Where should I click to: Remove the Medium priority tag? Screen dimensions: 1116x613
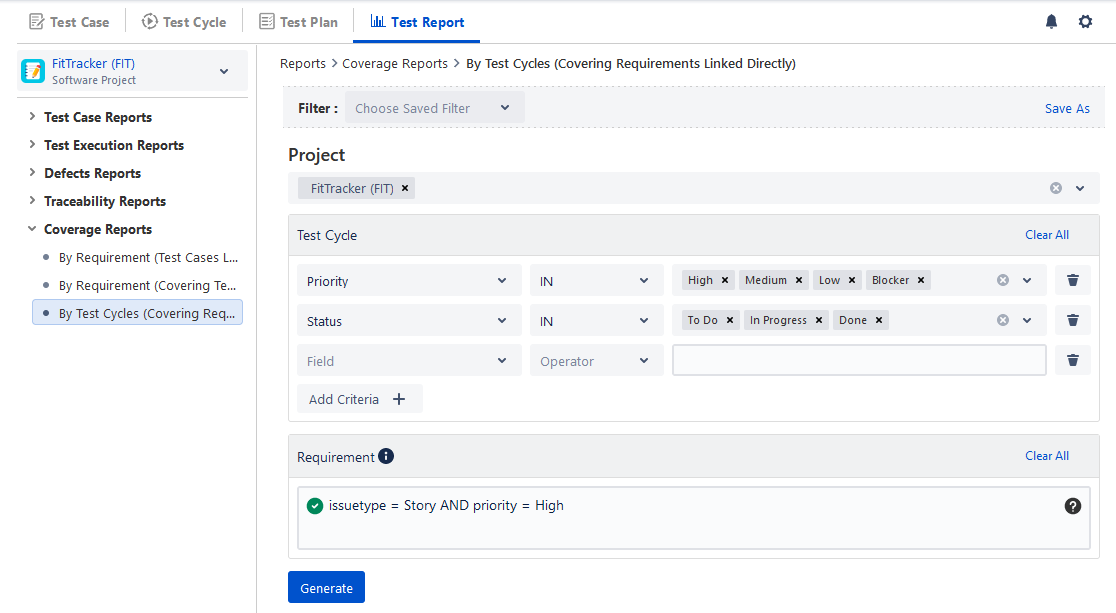(799, 280)
